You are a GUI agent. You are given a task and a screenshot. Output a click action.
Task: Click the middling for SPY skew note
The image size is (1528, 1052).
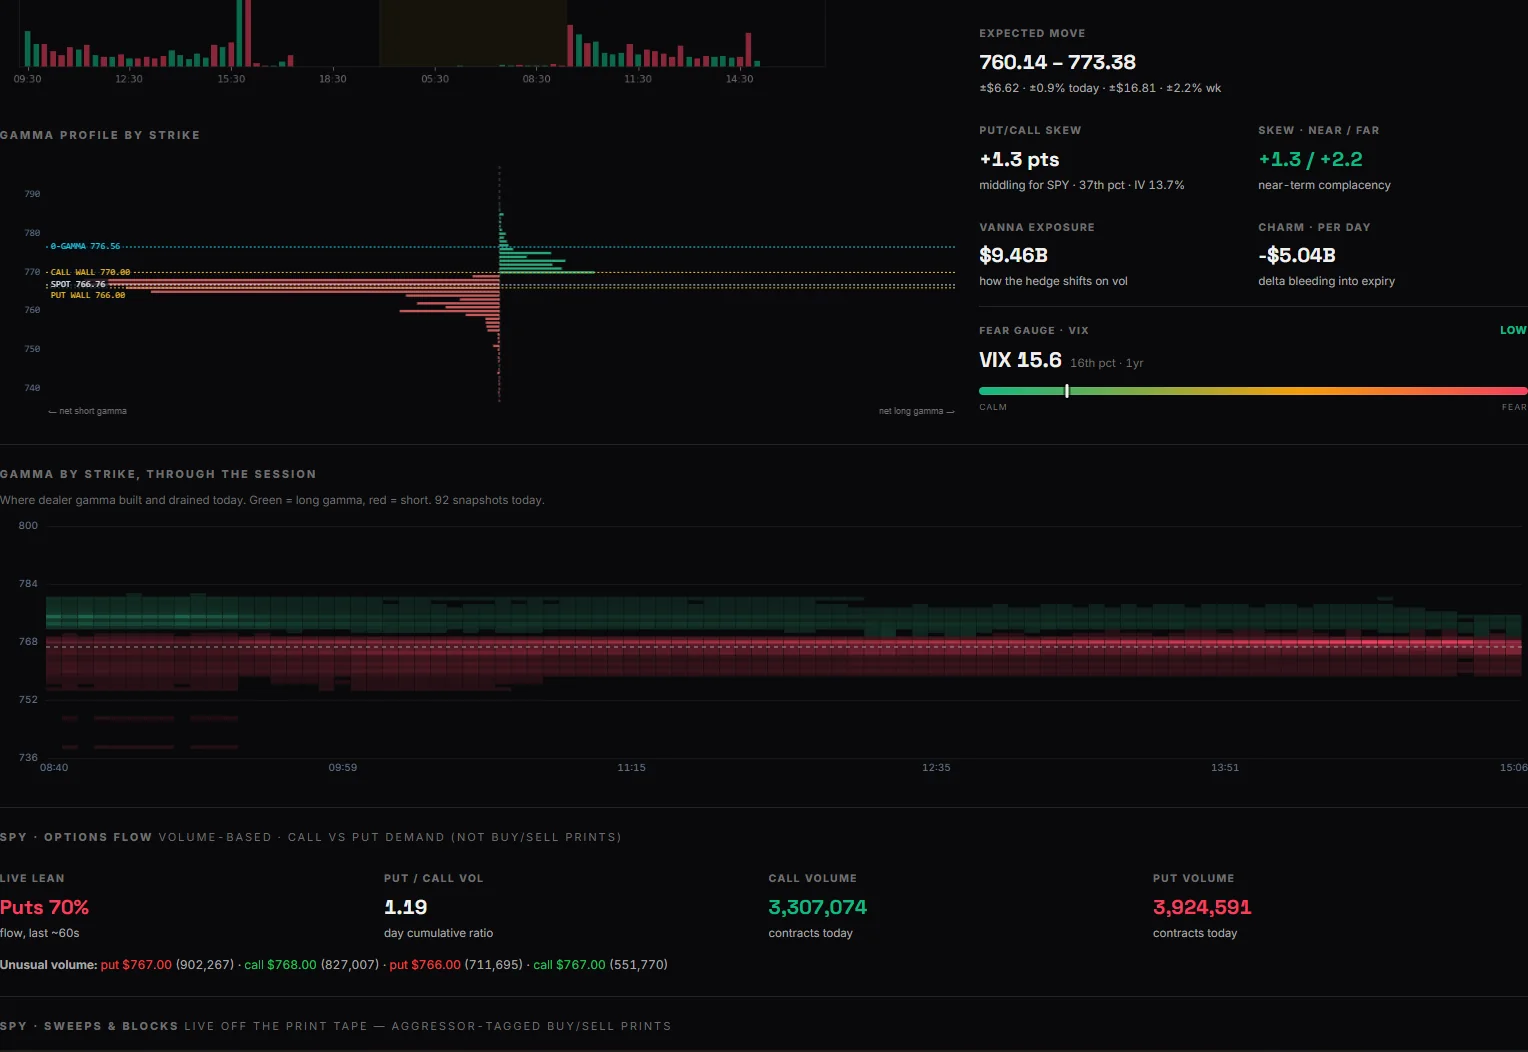pyautogui.click(x=1081, y=185)
